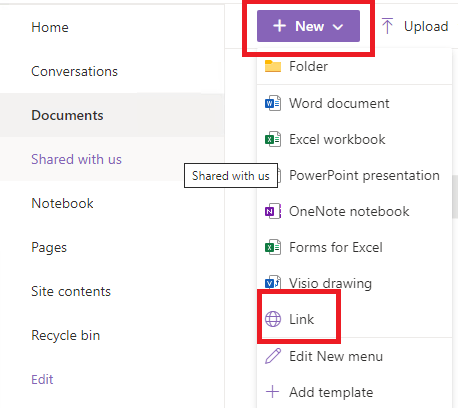Click the pencil Edit New menu icon
This screenshot has height=408, width=458.
click(273, 356)
